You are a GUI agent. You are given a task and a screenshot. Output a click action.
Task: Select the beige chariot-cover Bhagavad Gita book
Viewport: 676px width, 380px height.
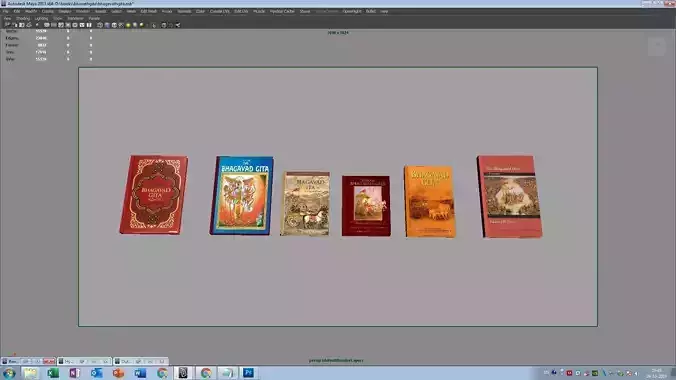(x=305, y=204)
